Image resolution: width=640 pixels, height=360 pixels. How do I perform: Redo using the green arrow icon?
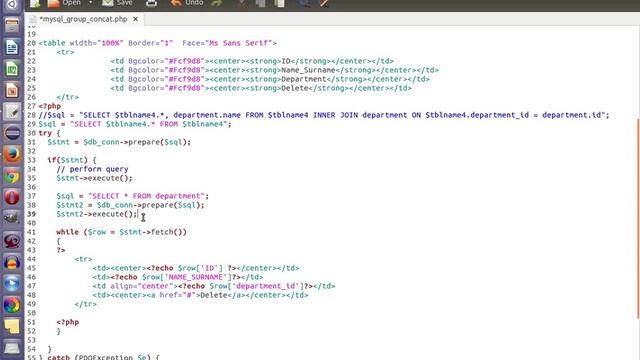coord(217,3)
